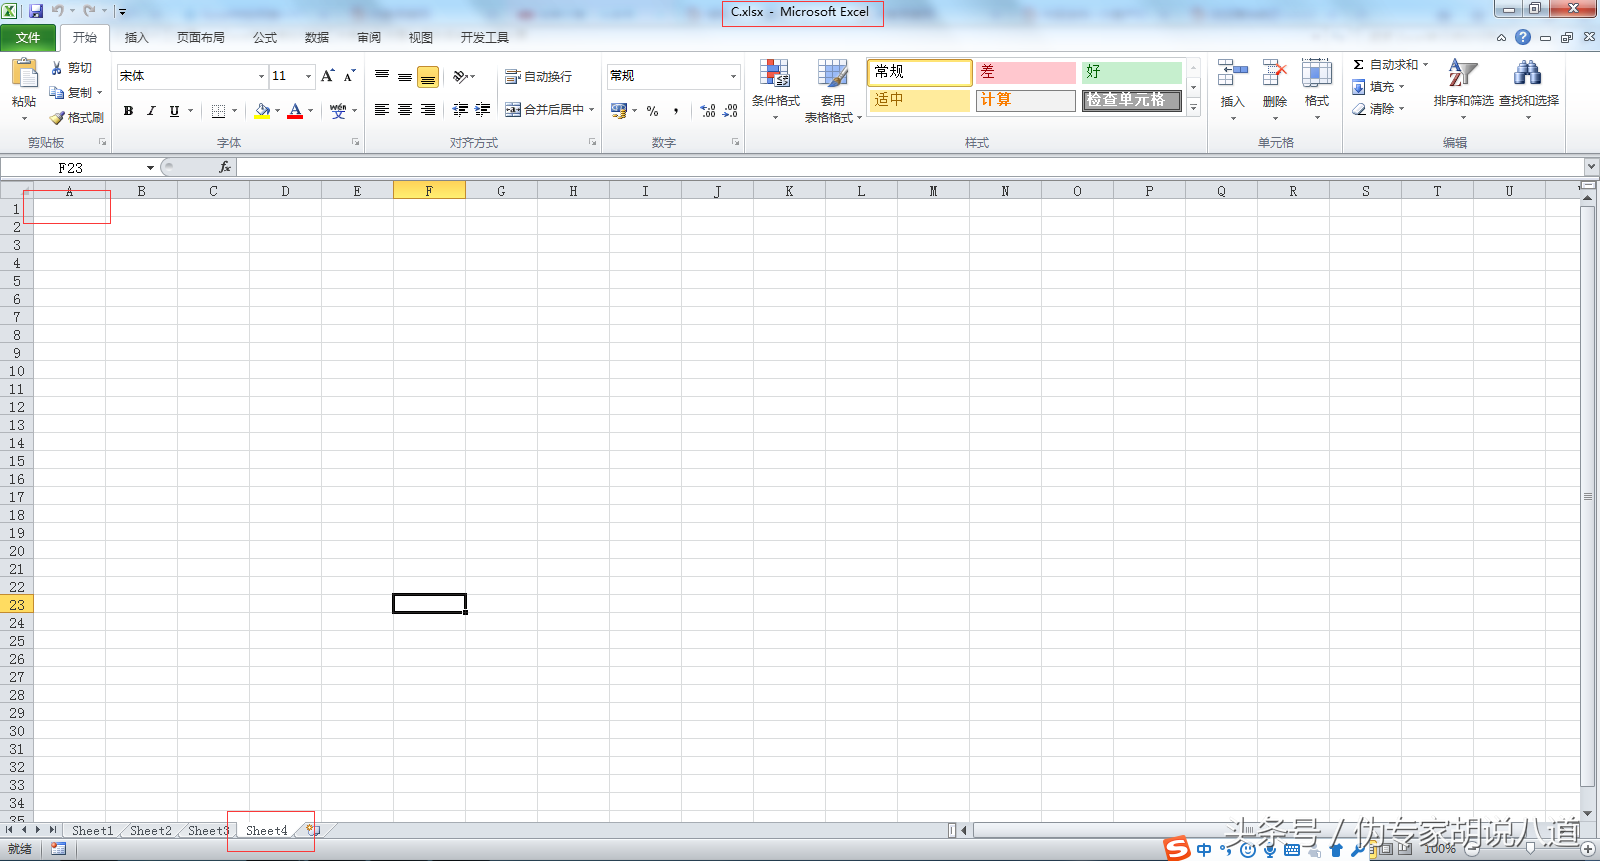Click Insert cells (插入) icon
This screenshot has width=1600, height=861.
point(1233,73)
